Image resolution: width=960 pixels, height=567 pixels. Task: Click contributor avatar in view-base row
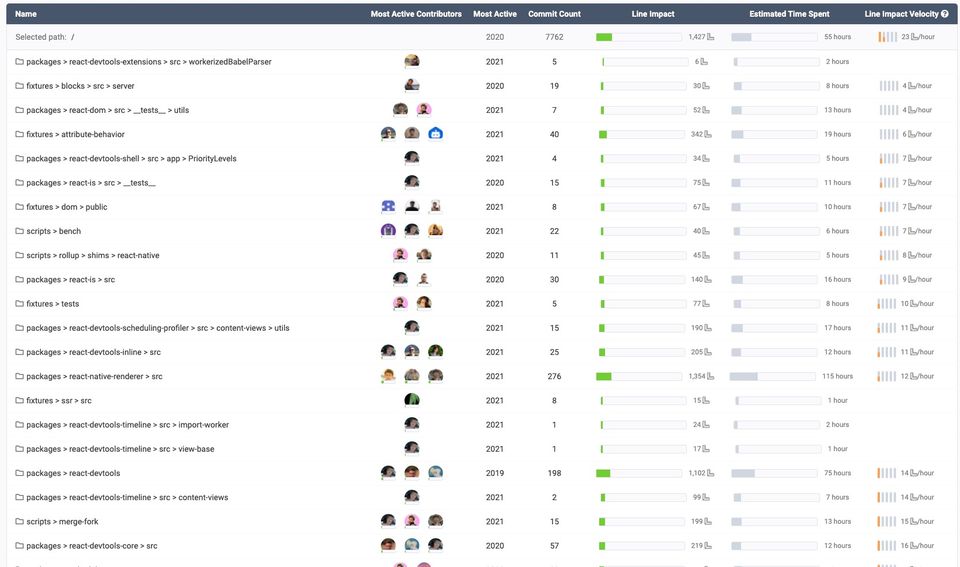pyautogui.click(x=412, y=448)
